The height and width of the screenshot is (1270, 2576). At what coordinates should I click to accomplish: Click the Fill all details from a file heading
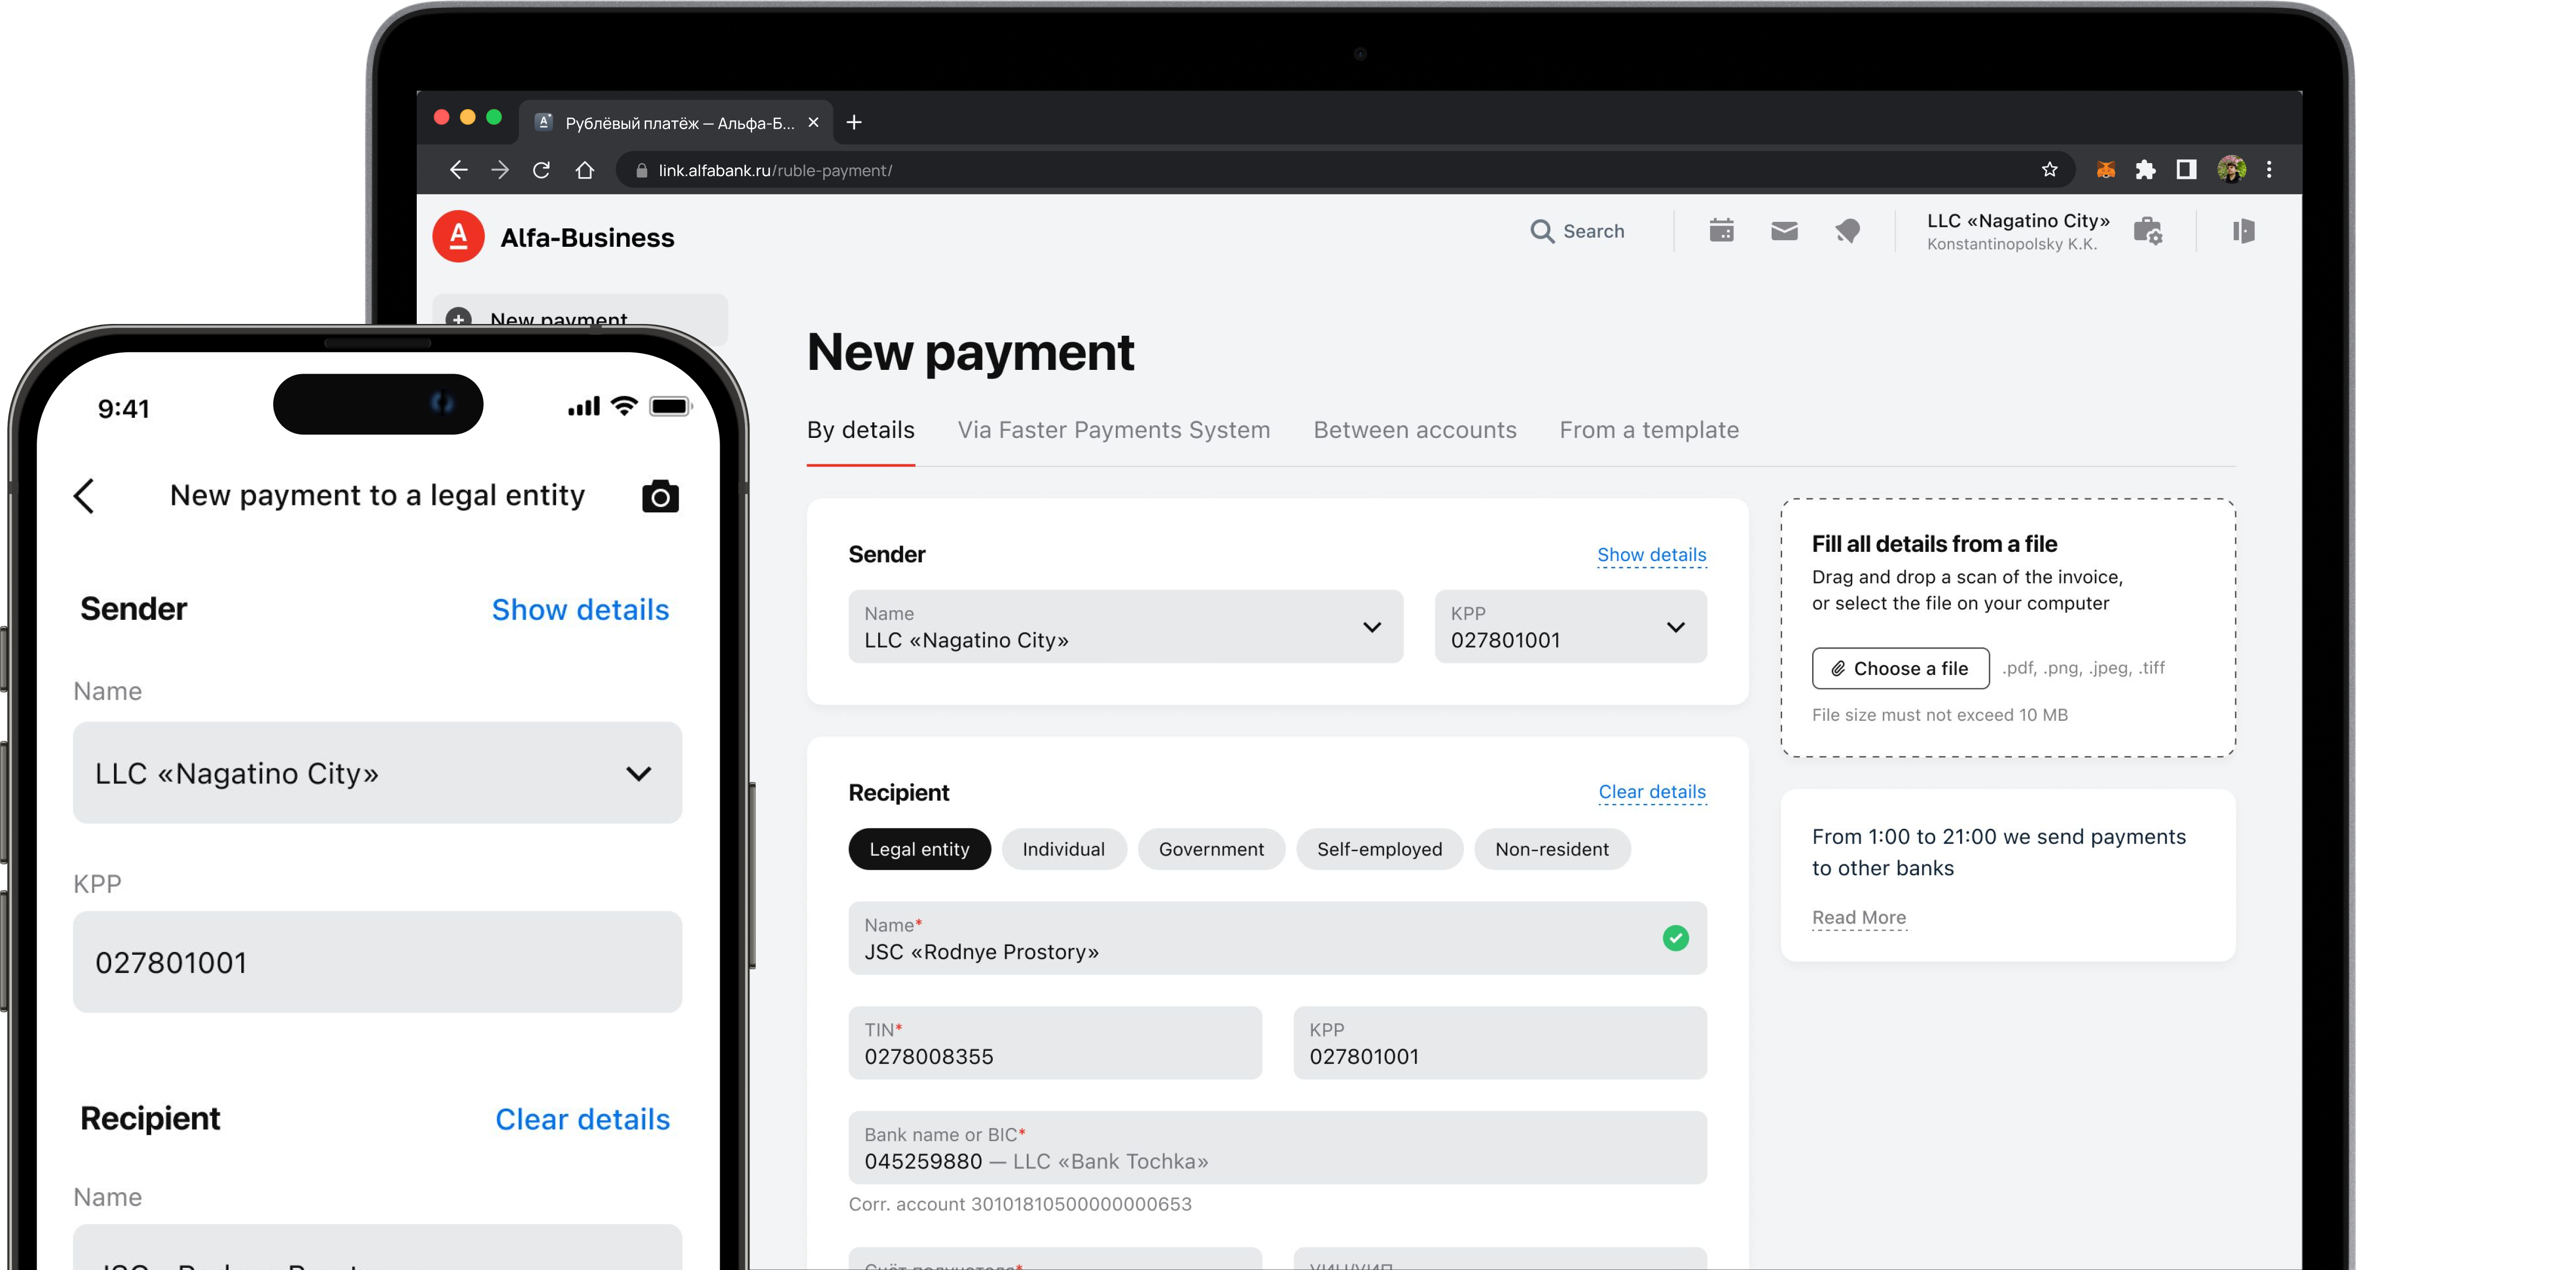(1934, 544)
